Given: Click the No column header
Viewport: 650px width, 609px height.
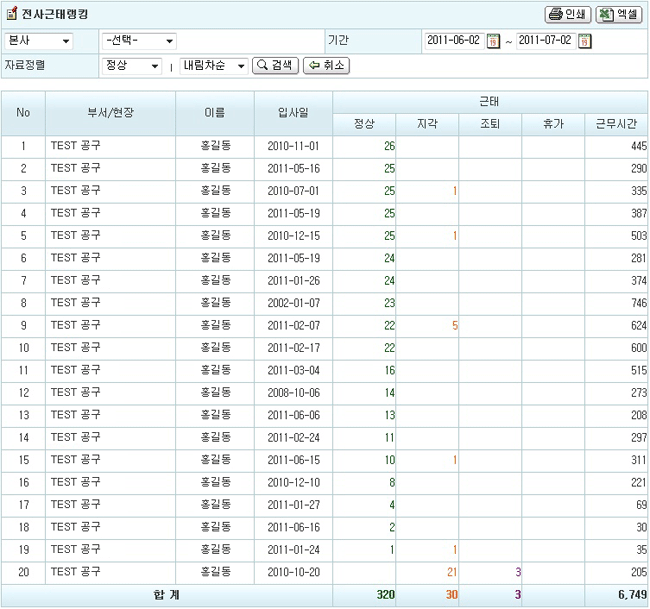Looking at the screenshot, I should coord(23,113).
